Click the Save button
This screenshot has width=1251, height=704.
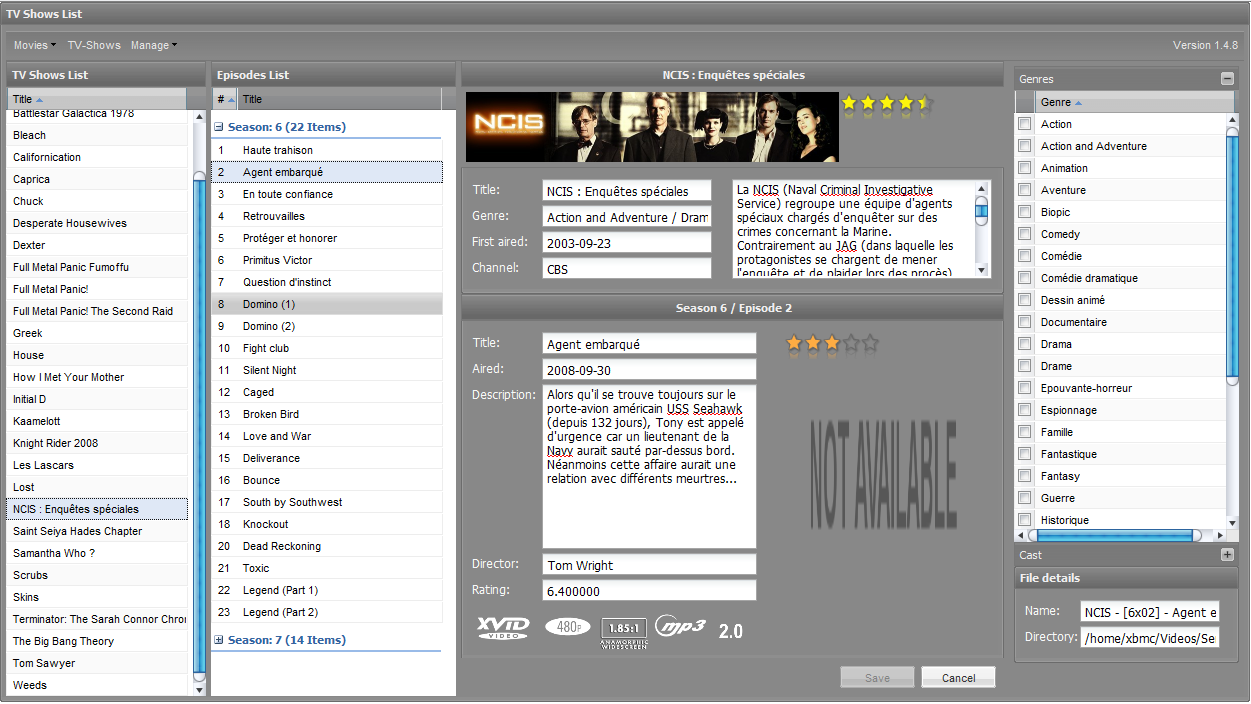[x=877, y=677]
